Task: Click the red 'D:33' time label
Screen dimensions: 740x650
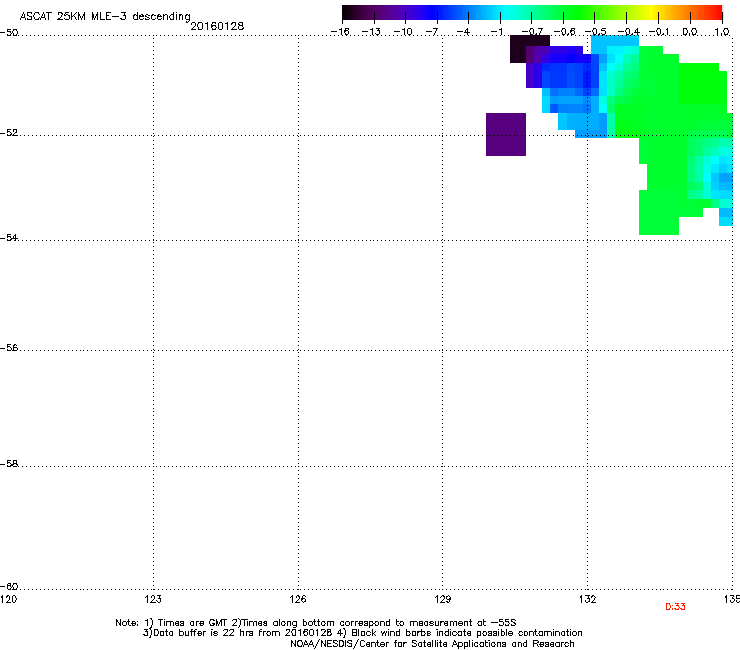Action: click(675, 607)
